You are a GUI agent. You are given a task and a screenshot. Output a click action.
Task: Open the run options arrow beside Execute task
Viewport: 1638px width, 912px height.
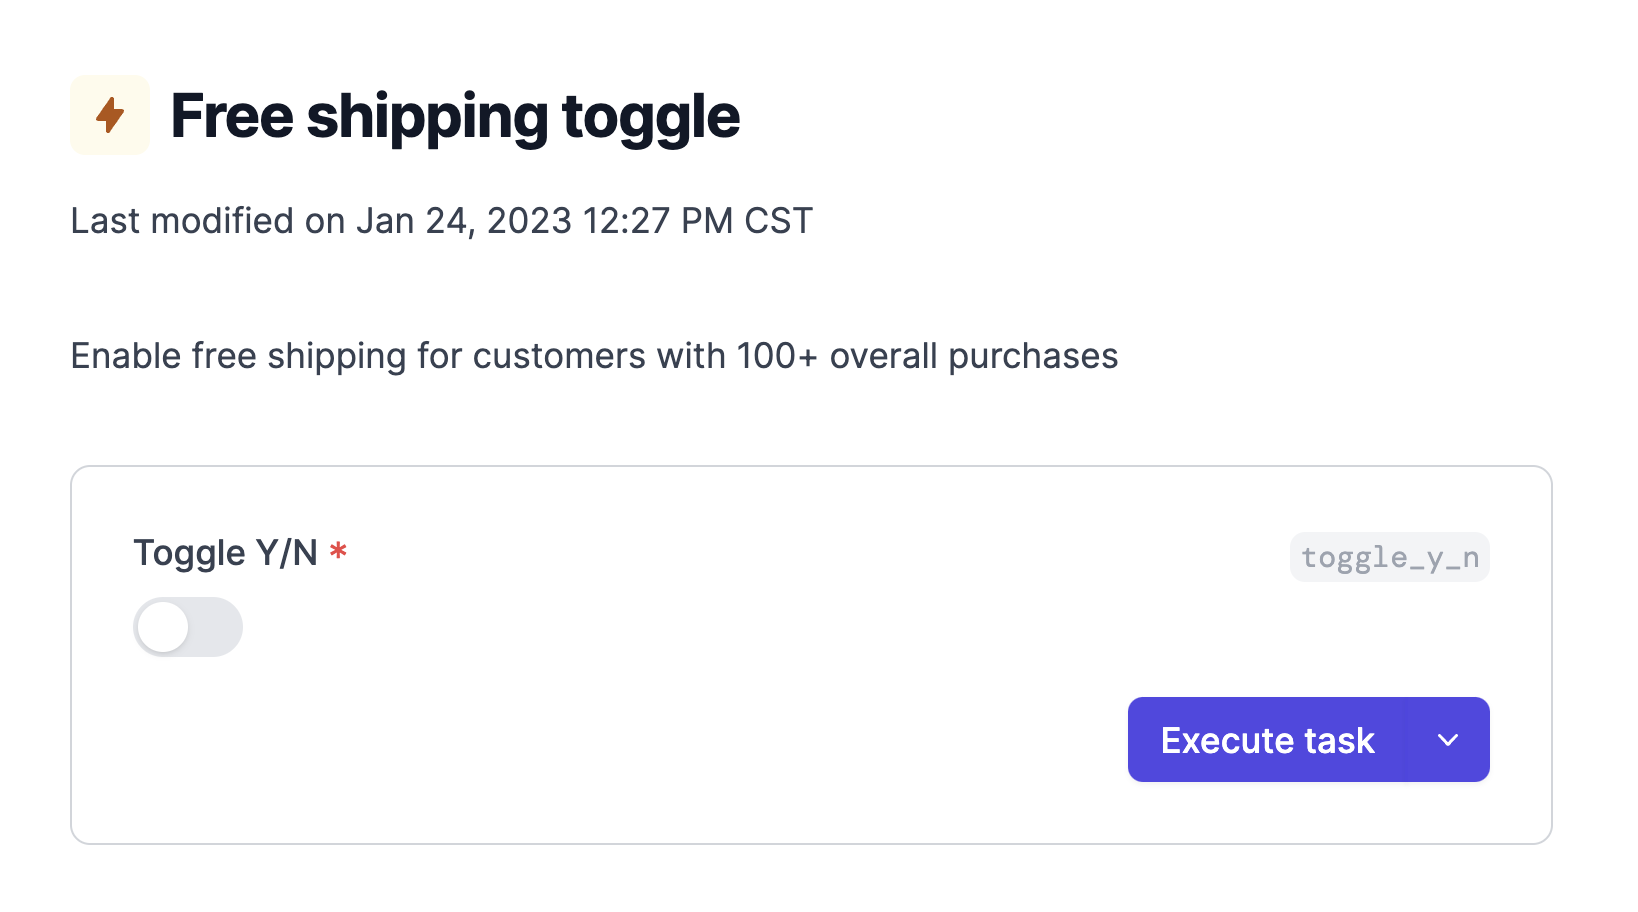pyautogui.click(x=1448, y=740)
